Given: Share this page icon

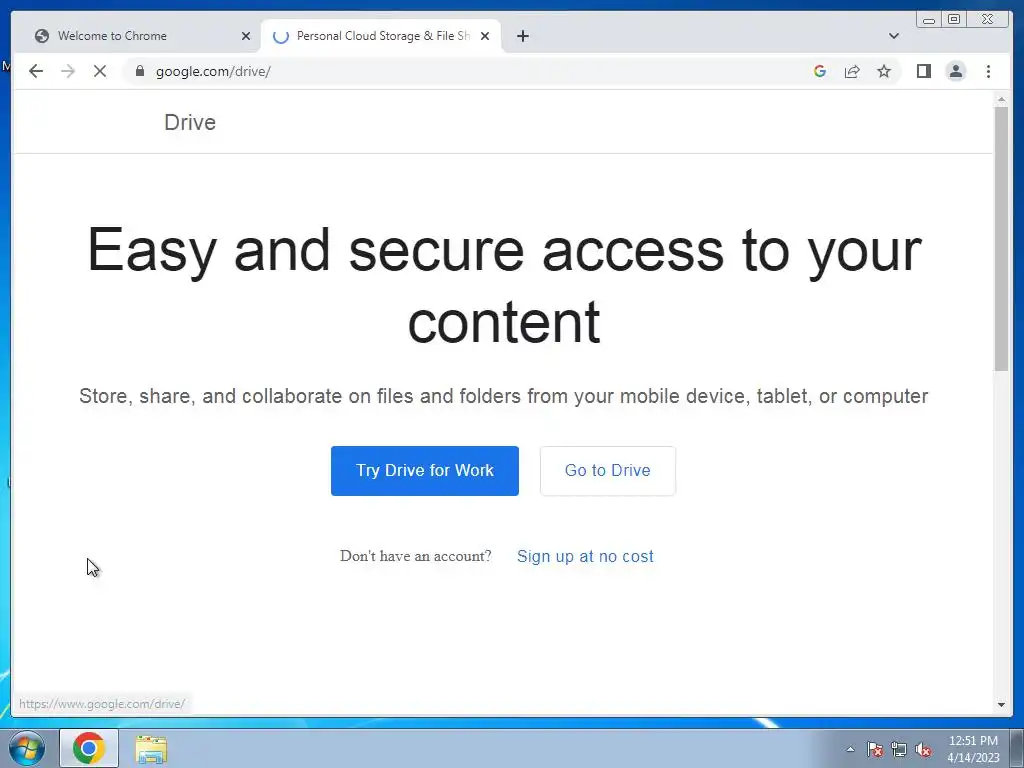Looking at the screenshot, I should (x=852, y=71).
